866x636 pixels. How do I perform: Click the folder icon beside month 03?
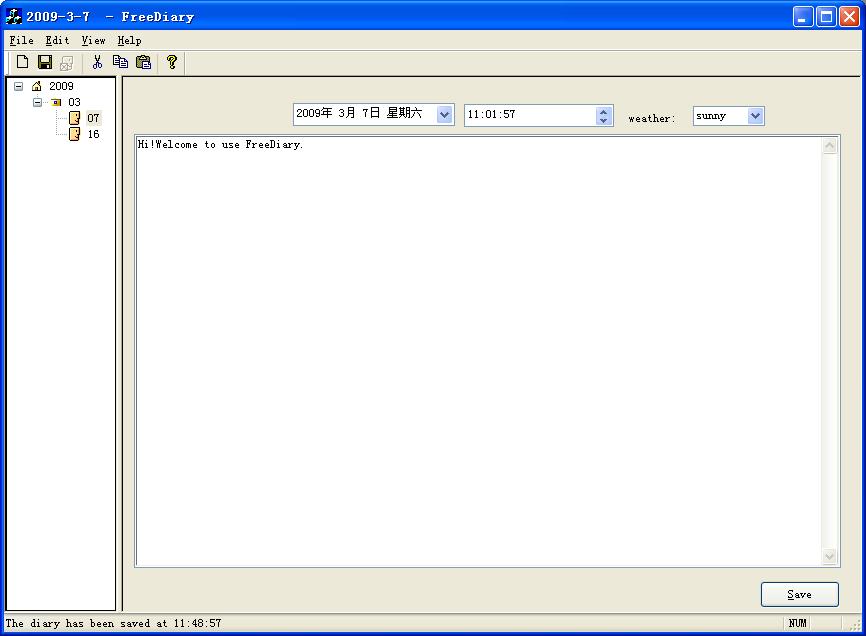click(x=56, y=102)
